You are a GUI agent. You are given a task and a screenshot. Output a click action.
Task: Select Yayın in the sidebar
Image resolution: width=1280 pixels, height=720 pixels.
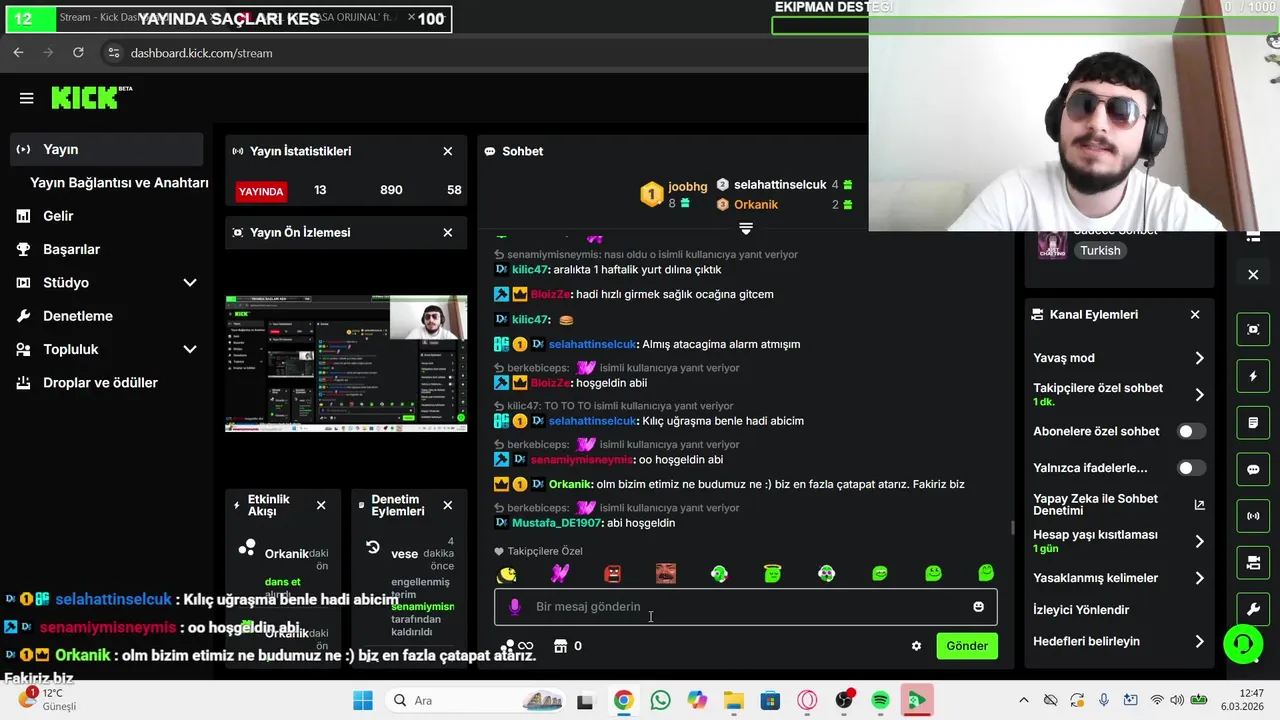106,149
